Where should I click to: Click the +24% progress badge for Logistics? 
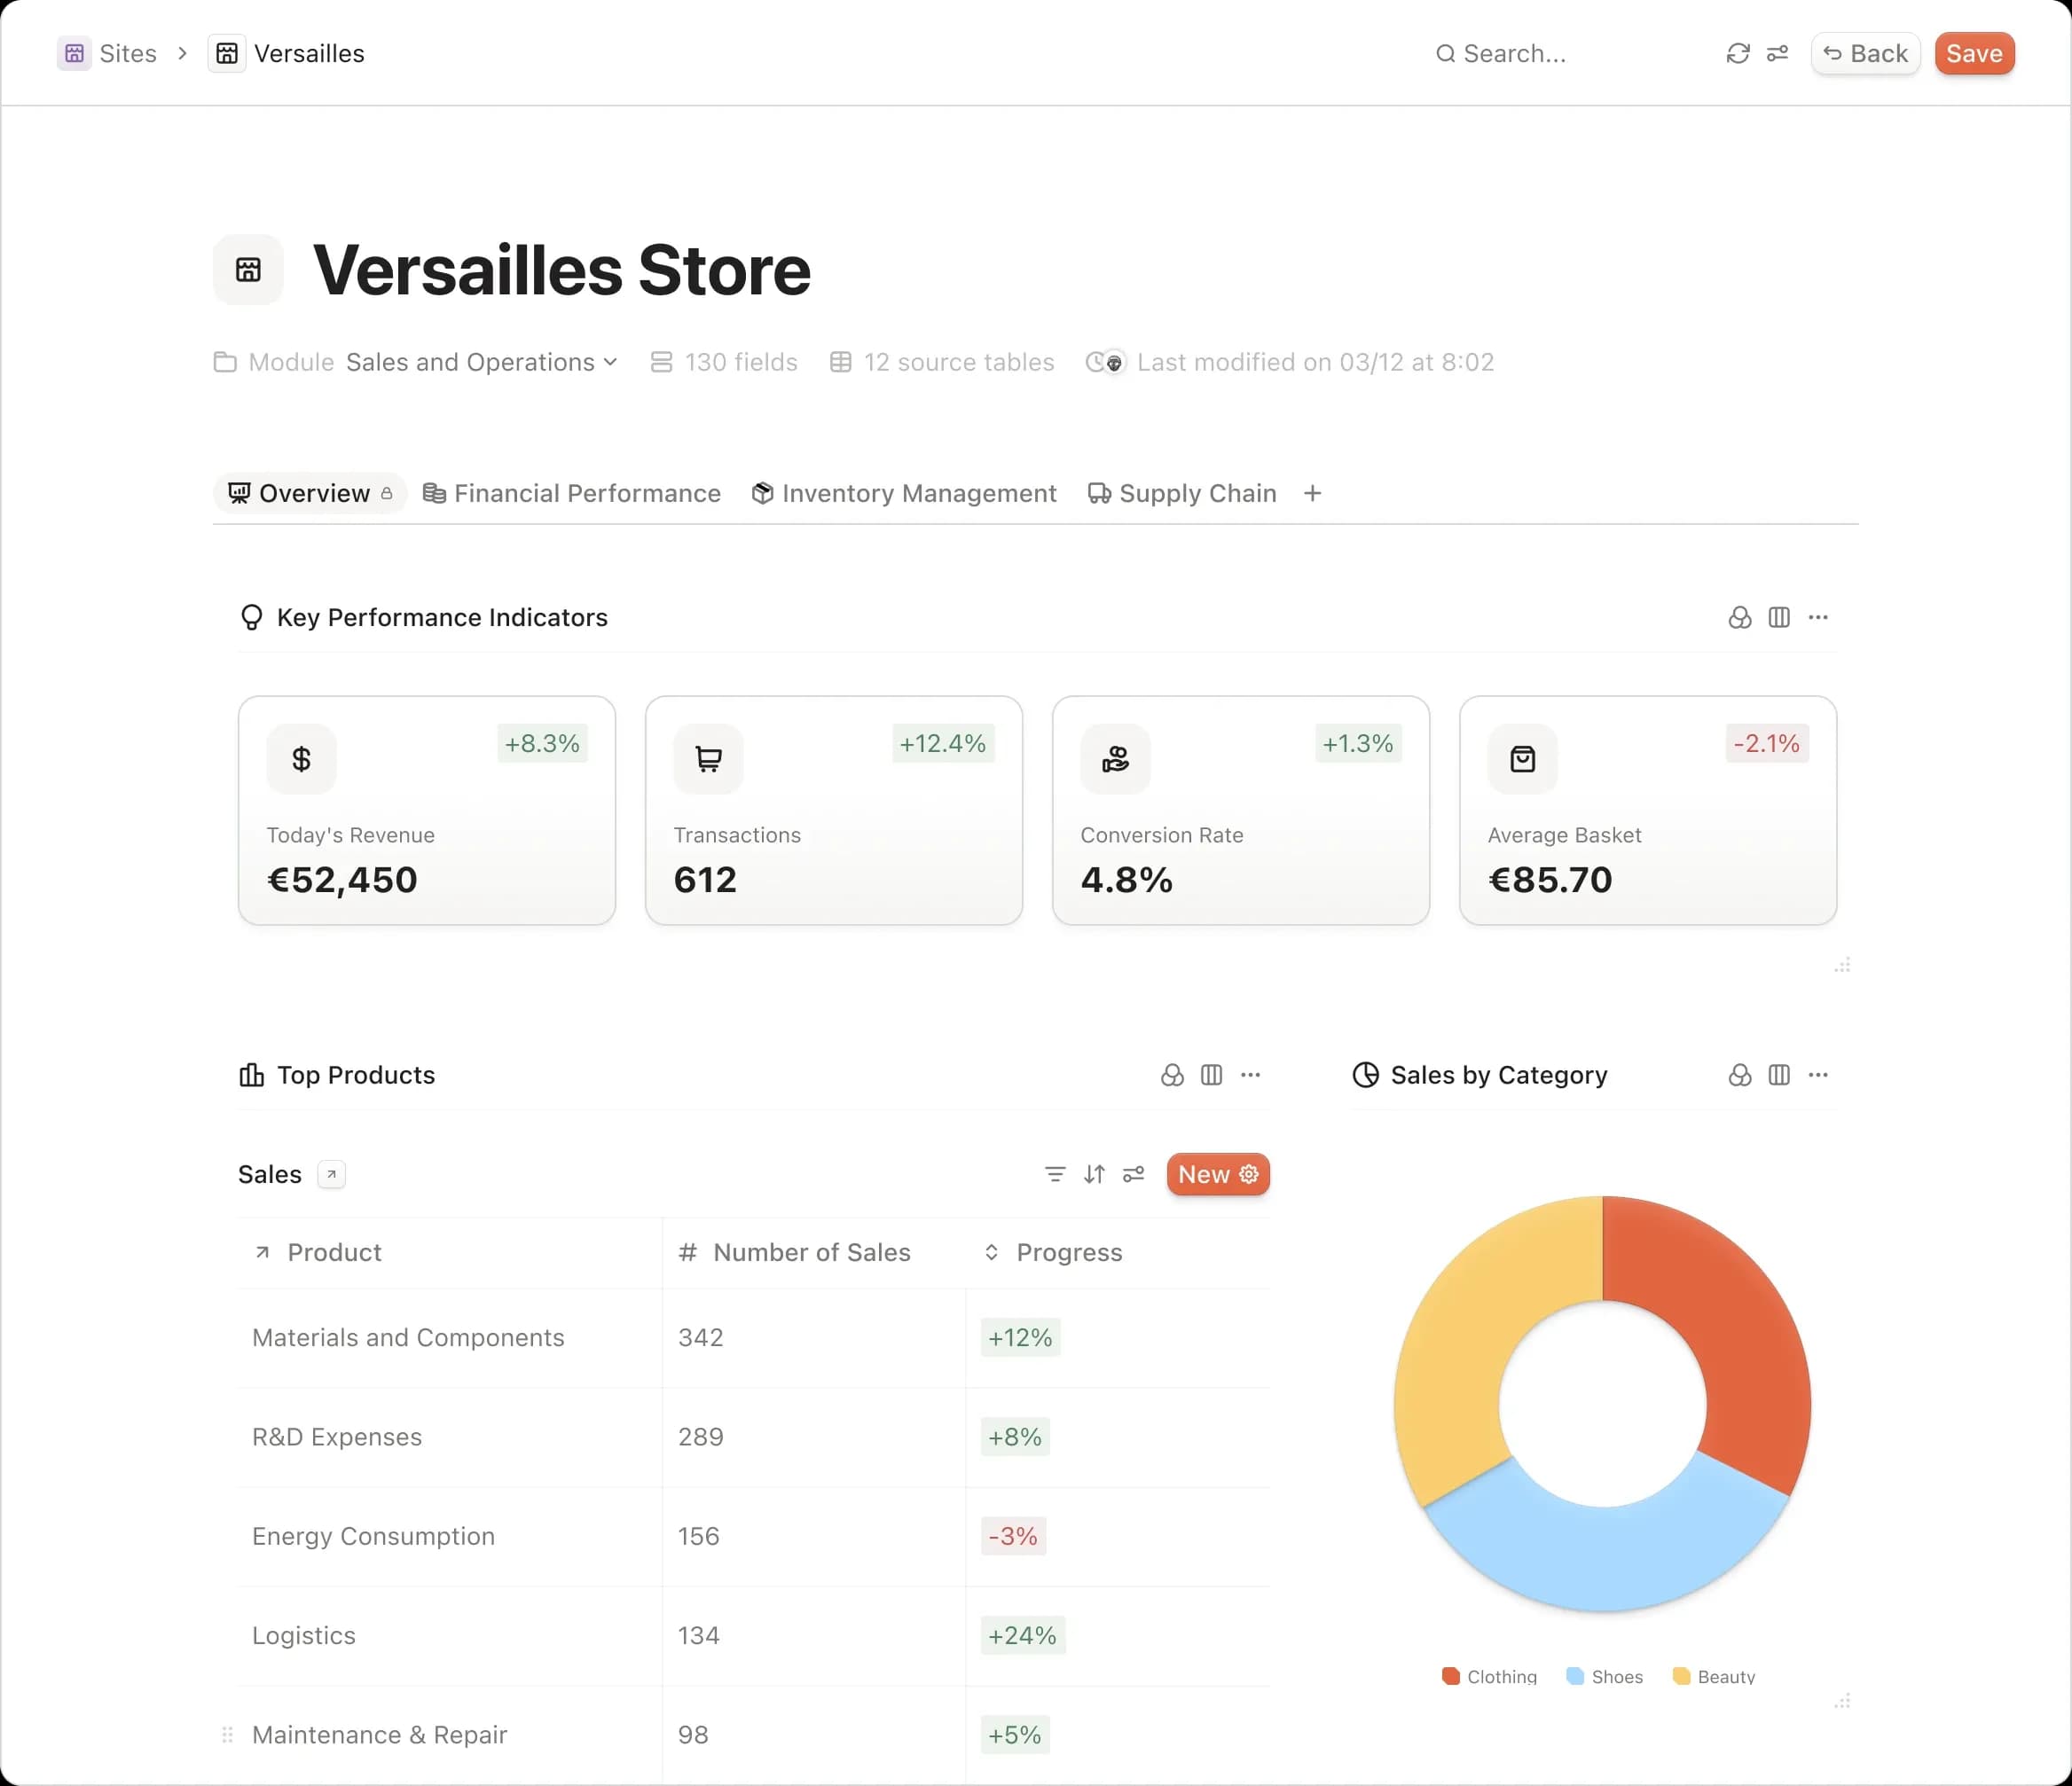pyautogui.click(x=1021, y=1635)
